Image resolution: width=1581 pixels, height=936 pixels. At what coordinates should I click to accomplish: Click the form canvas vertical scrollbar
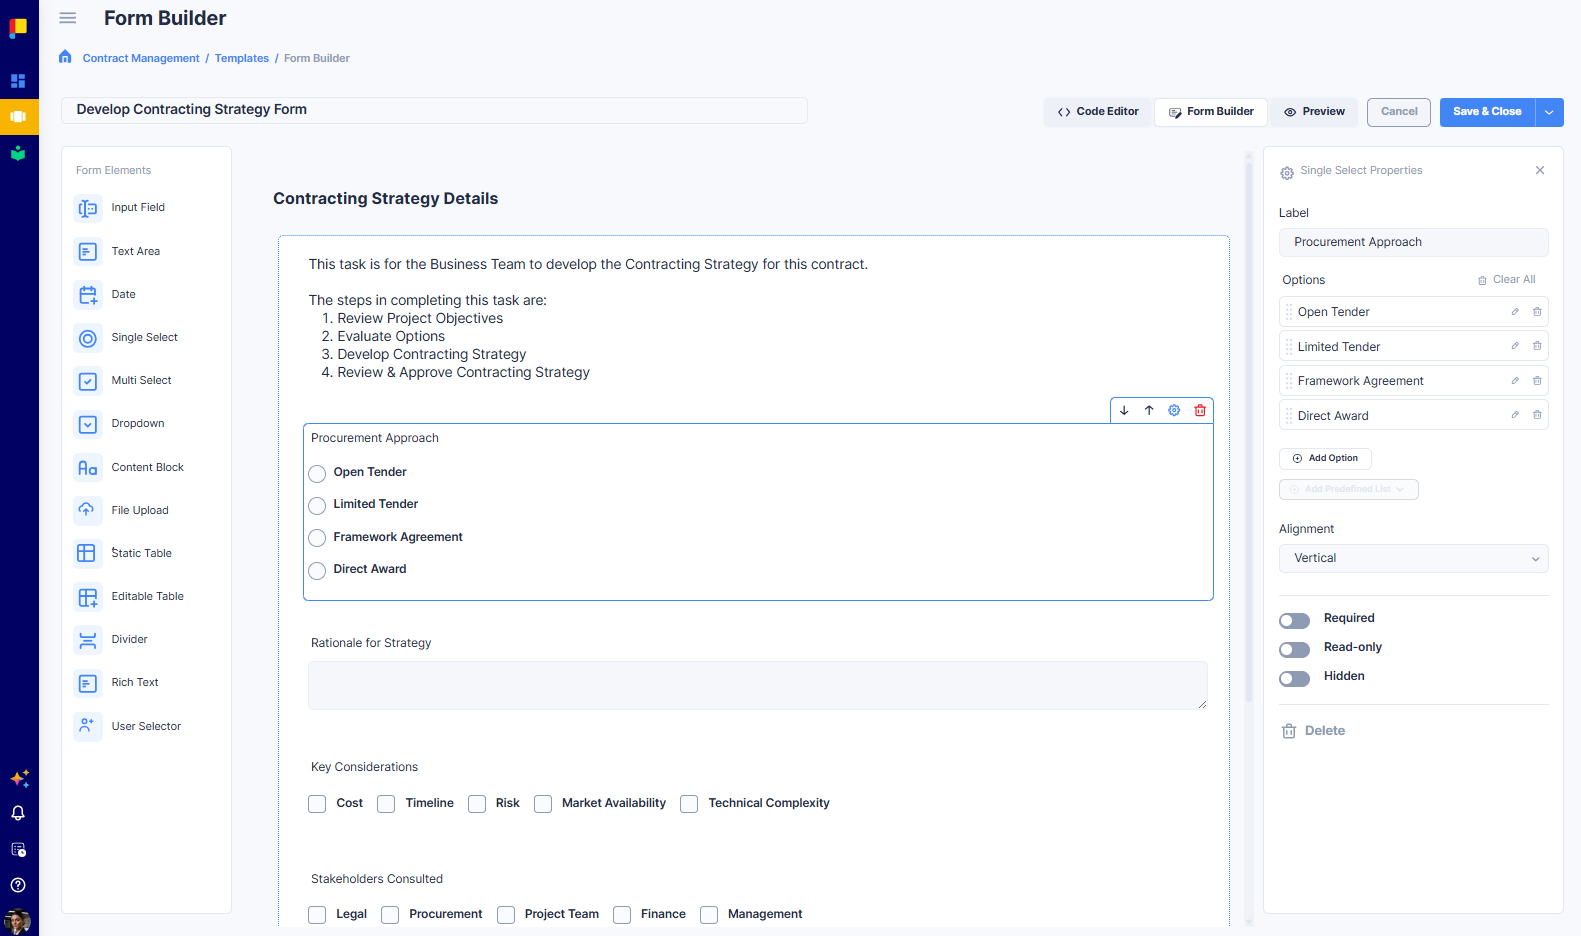coord(1248,430)
